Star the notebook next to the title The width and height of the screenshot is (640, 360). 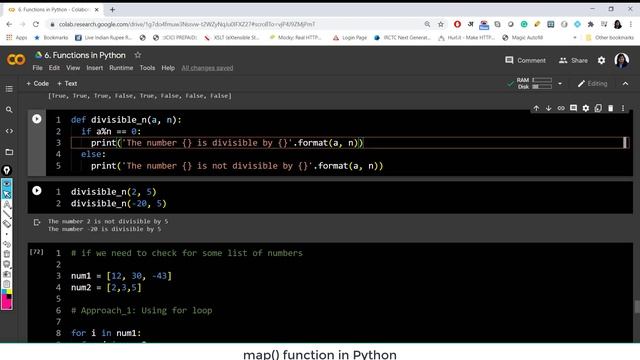point(138,55)
